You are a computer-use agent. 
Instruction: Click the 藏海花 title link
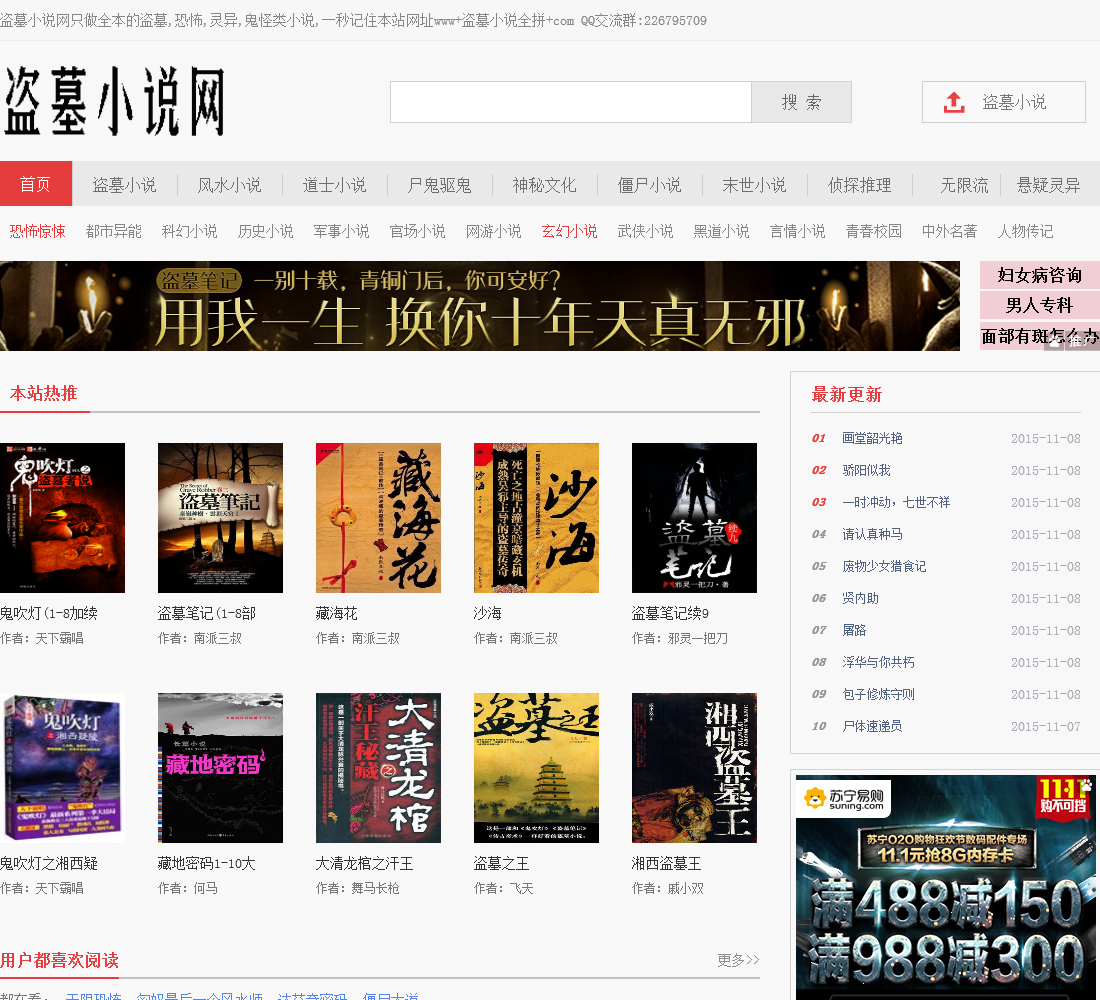point(337,613)
